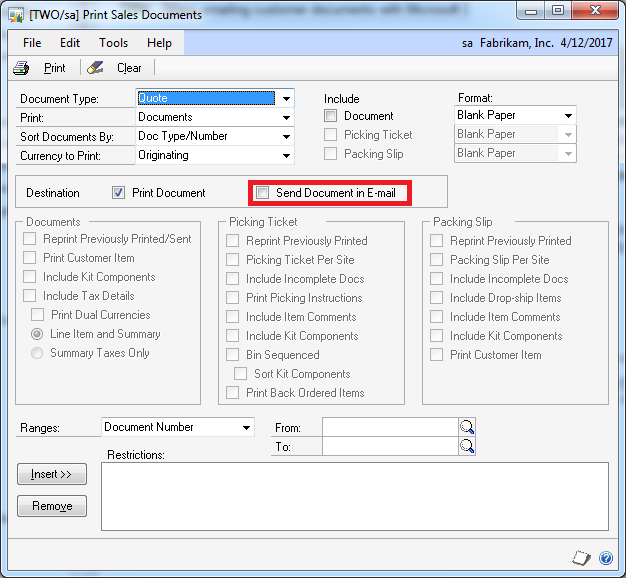Check Include Drop-ship Items
Screen dimensions: 626x578
[x=437, y=298]
